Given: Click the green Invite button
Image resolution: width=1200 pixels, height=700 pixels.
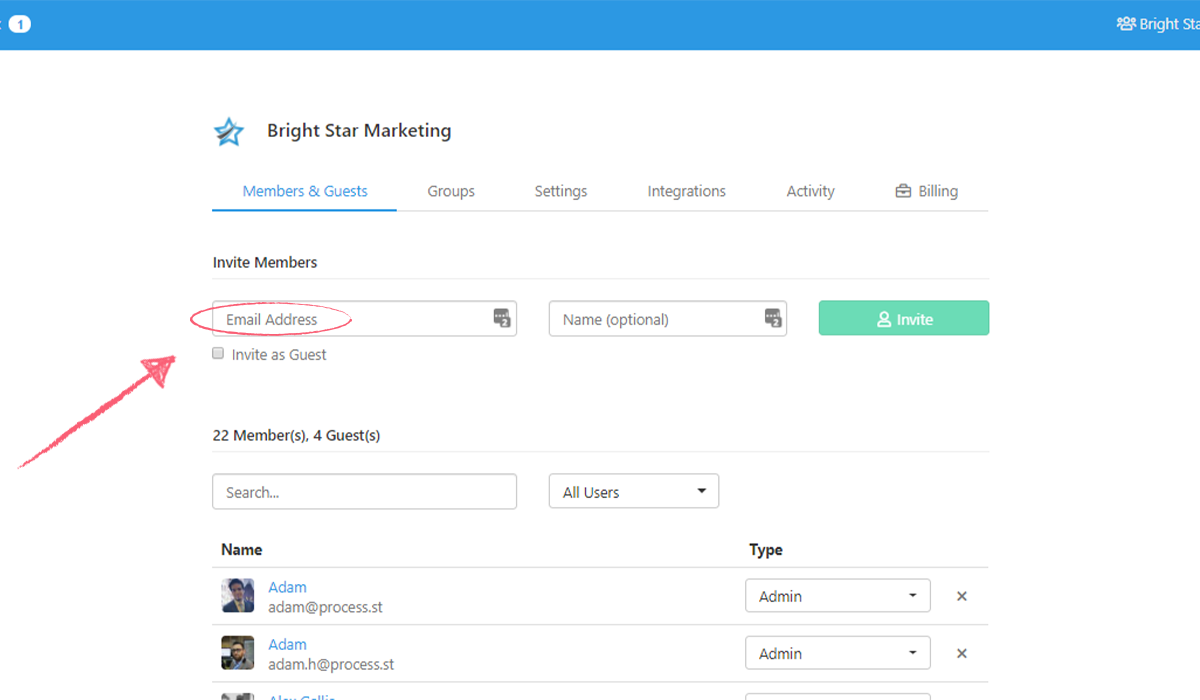Looking at the screenshot, I should point(904,318).
